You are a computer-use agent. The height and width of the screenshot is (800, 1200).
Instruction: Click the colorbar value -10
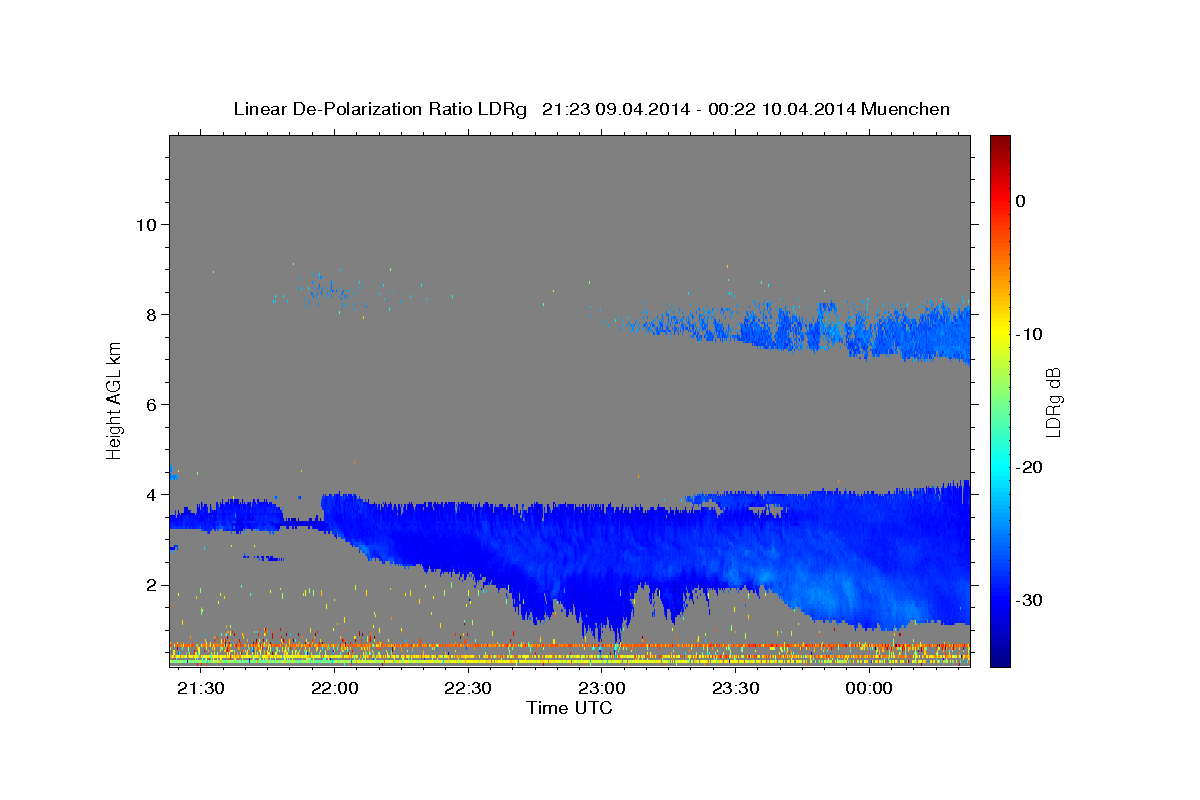1029,334
